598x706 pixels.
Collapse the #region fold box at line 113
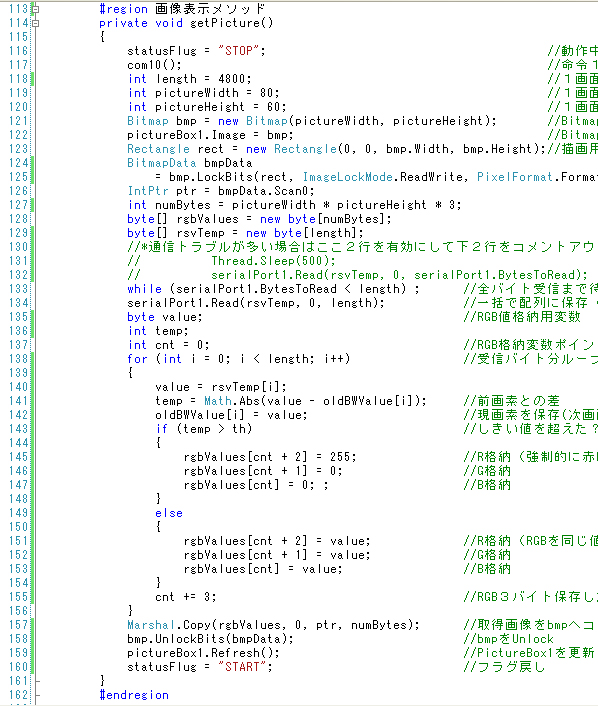coord(36,9)
